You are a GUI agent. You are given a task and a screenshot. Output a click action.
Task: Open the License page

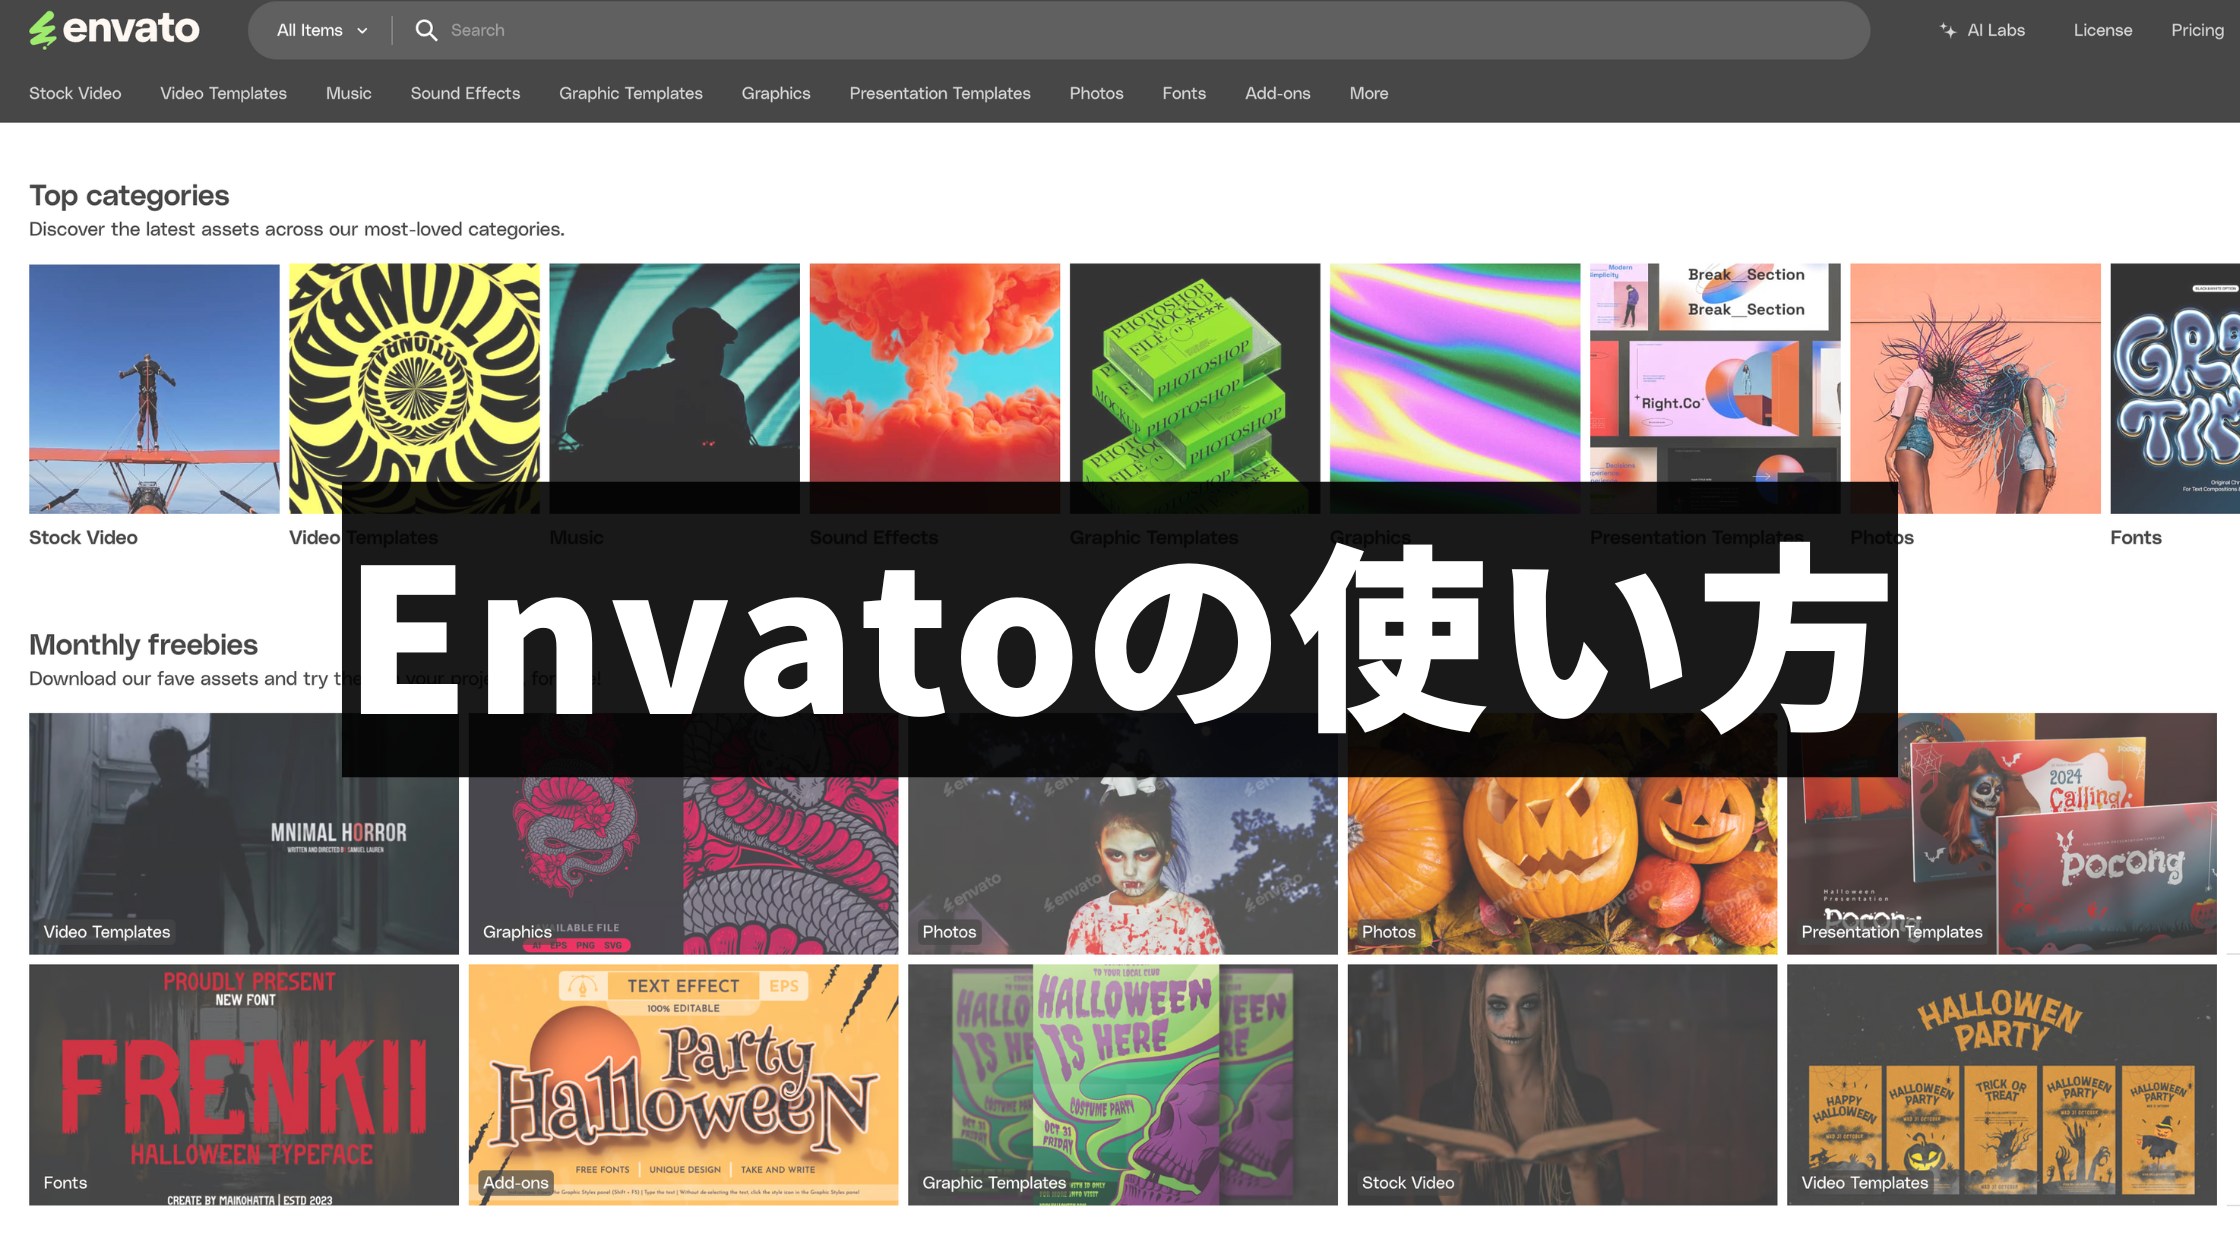2102,30
